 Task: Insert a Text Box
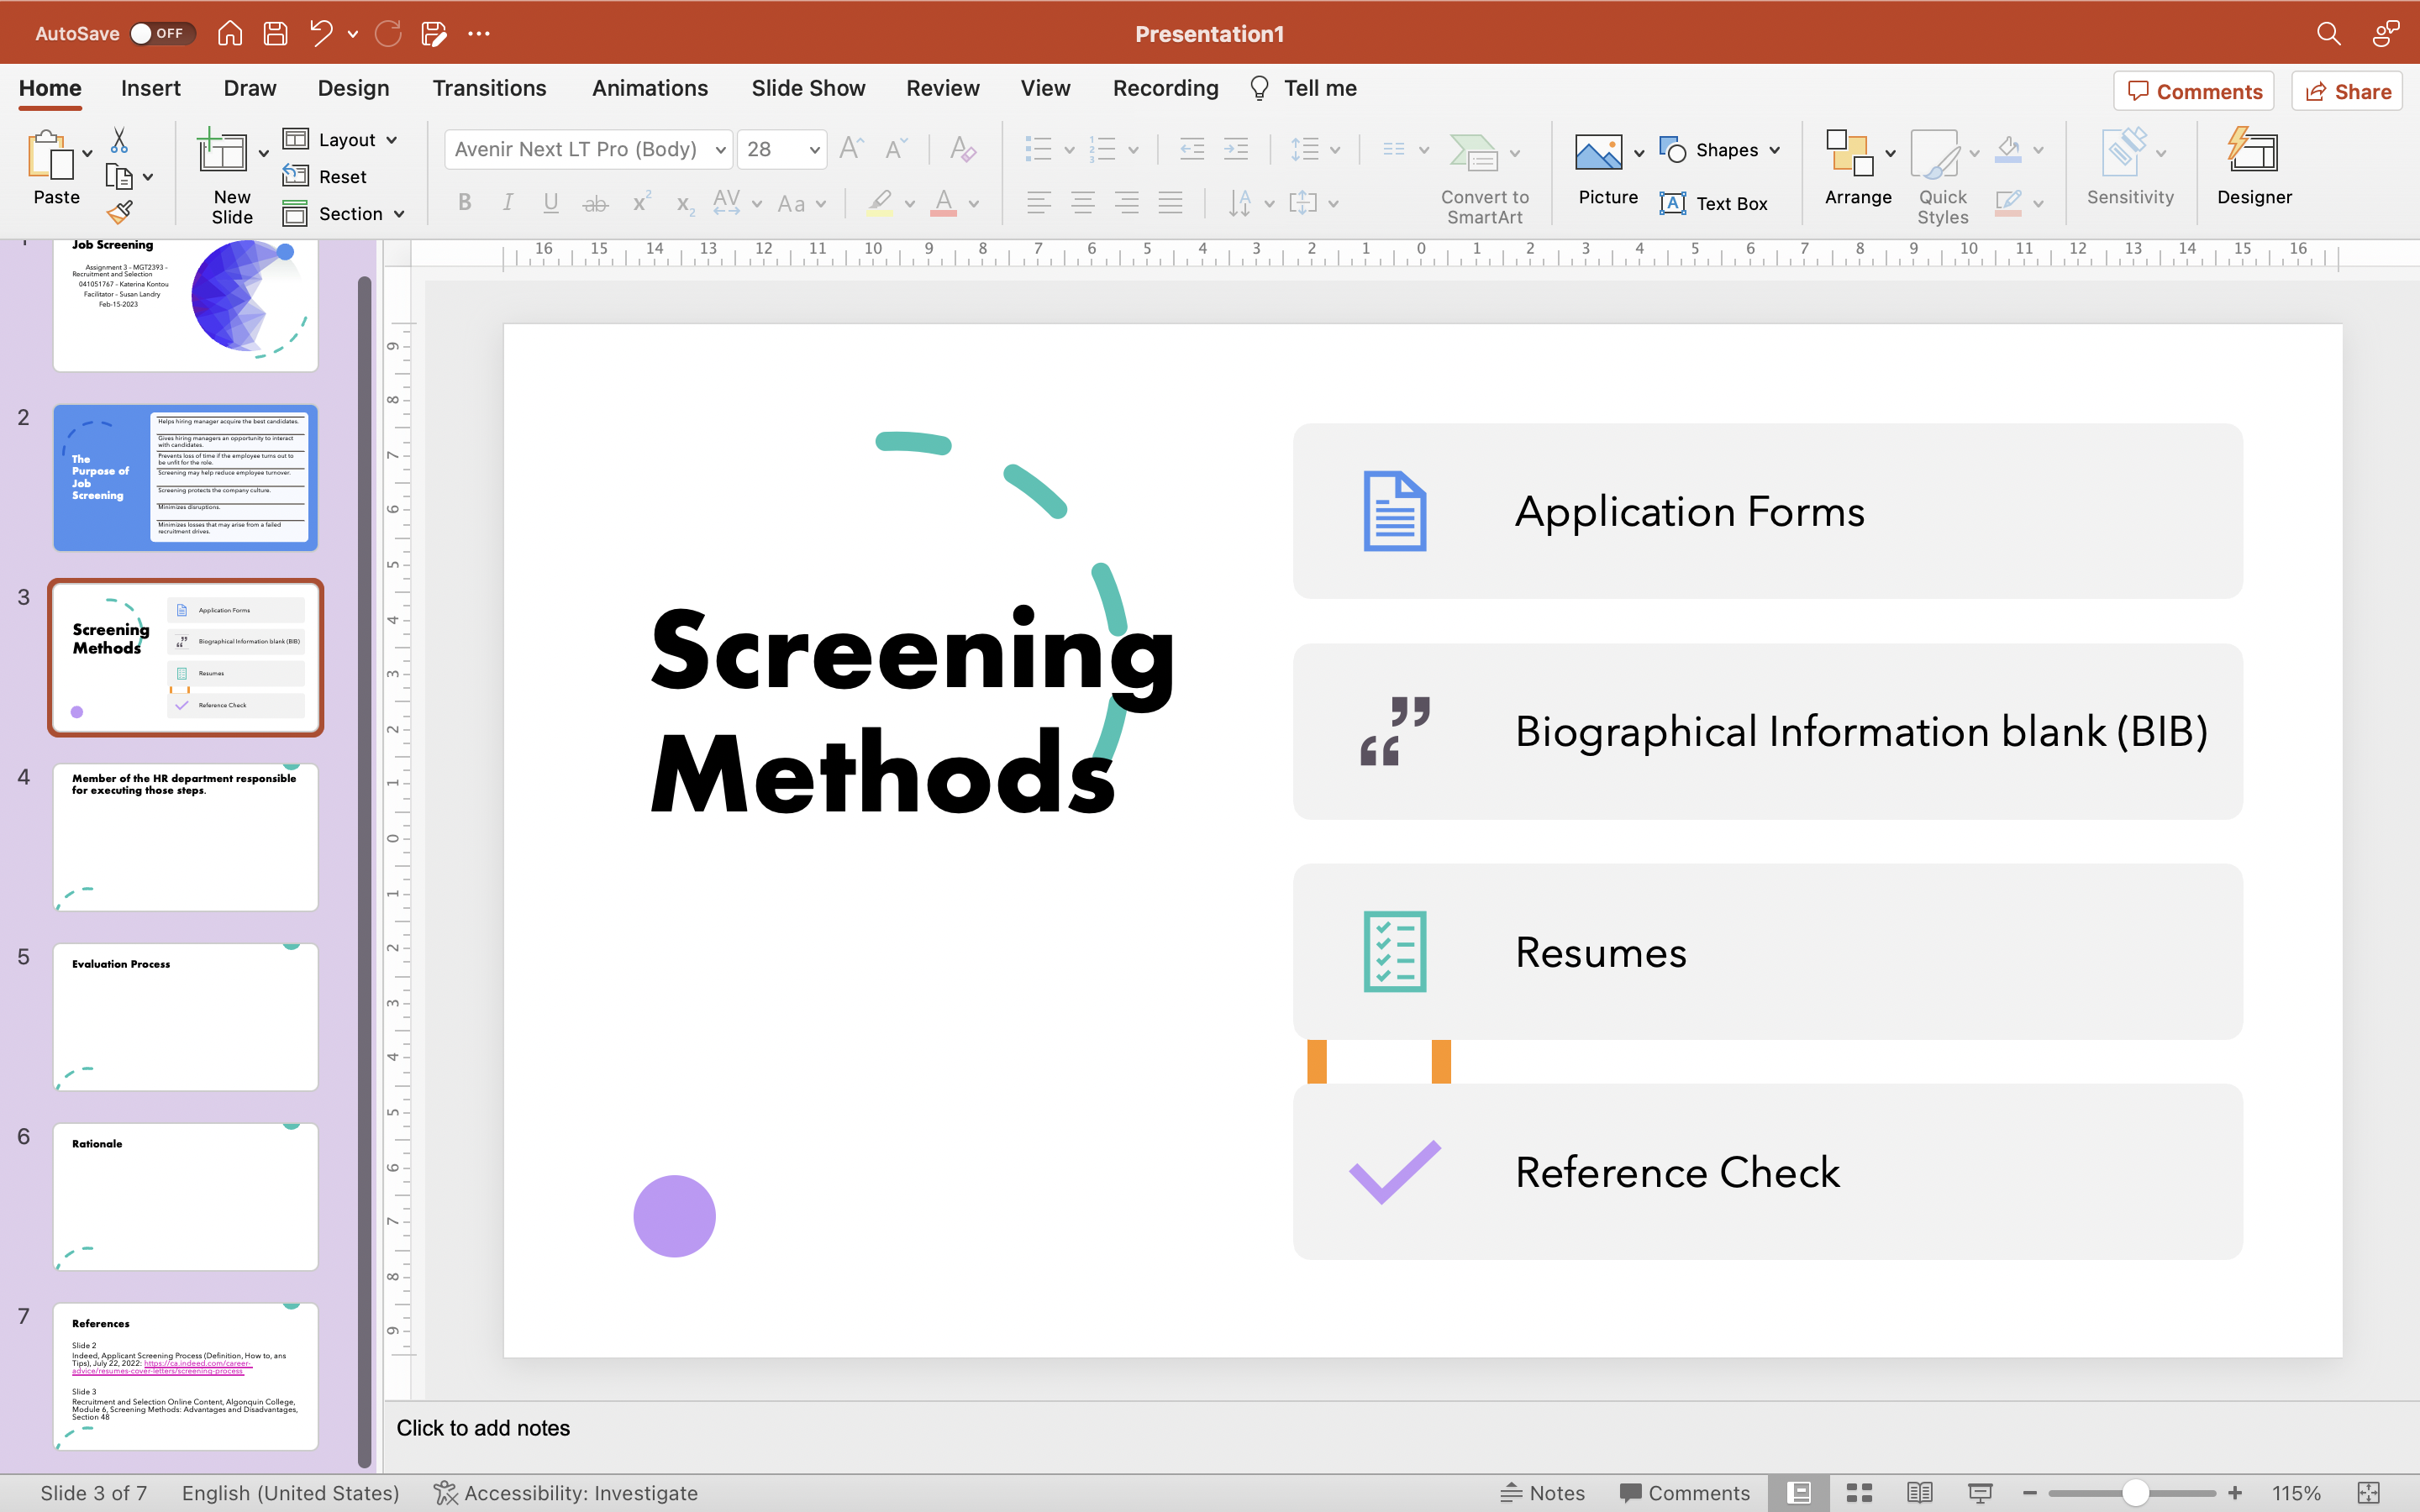tap(1714, 204)
